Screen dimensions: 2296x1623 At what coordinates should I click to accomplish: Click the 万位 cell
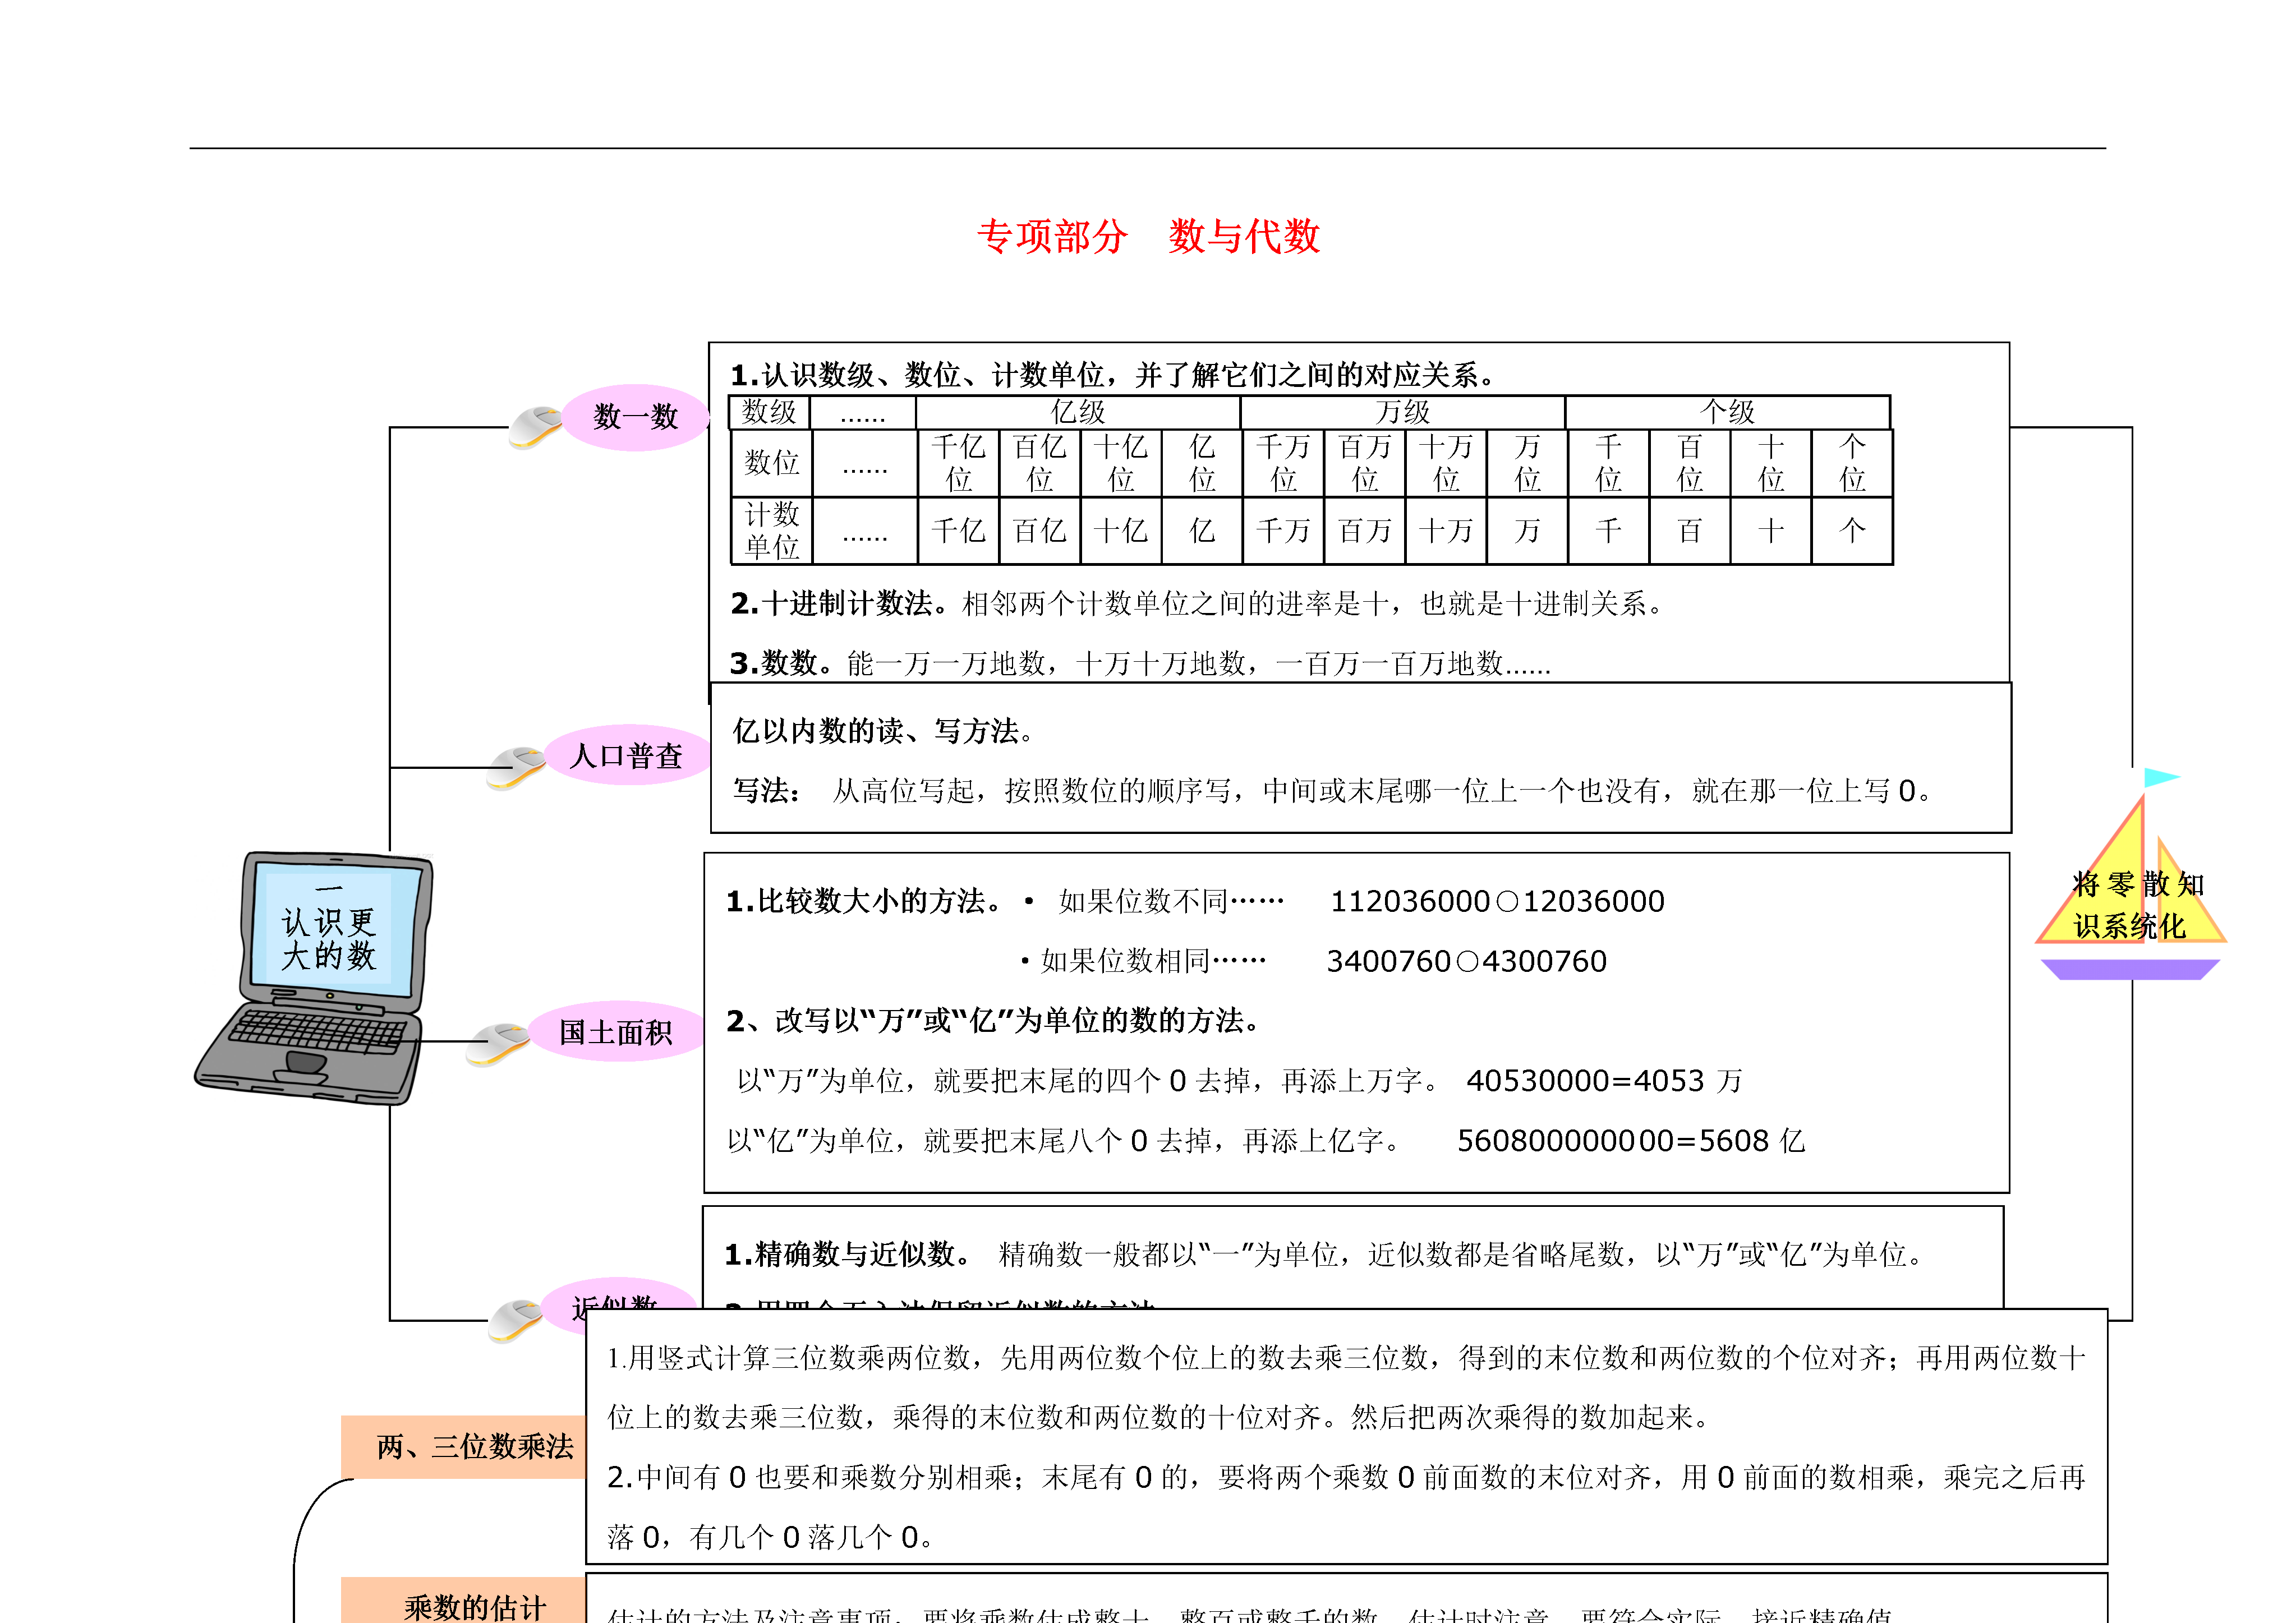click(x=1527, y=463)
